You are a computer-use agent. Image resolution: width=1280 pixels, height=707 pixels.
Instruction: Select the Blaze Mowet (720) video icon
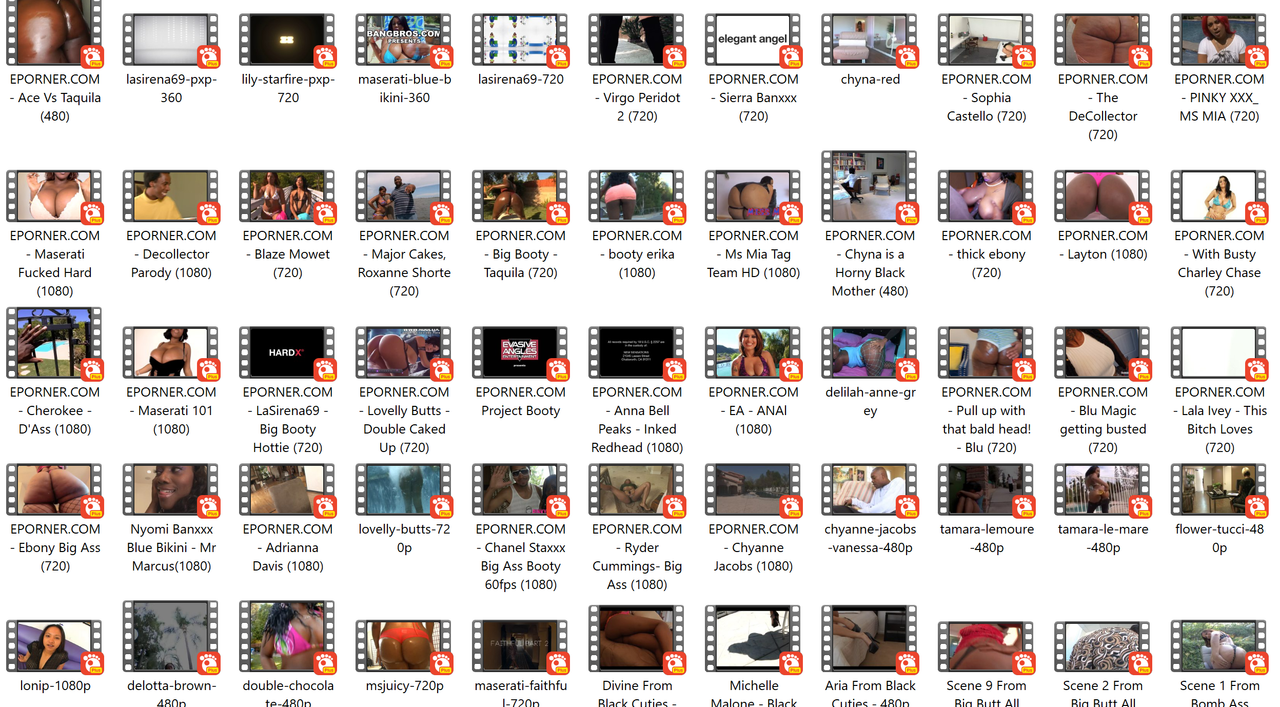288,196
